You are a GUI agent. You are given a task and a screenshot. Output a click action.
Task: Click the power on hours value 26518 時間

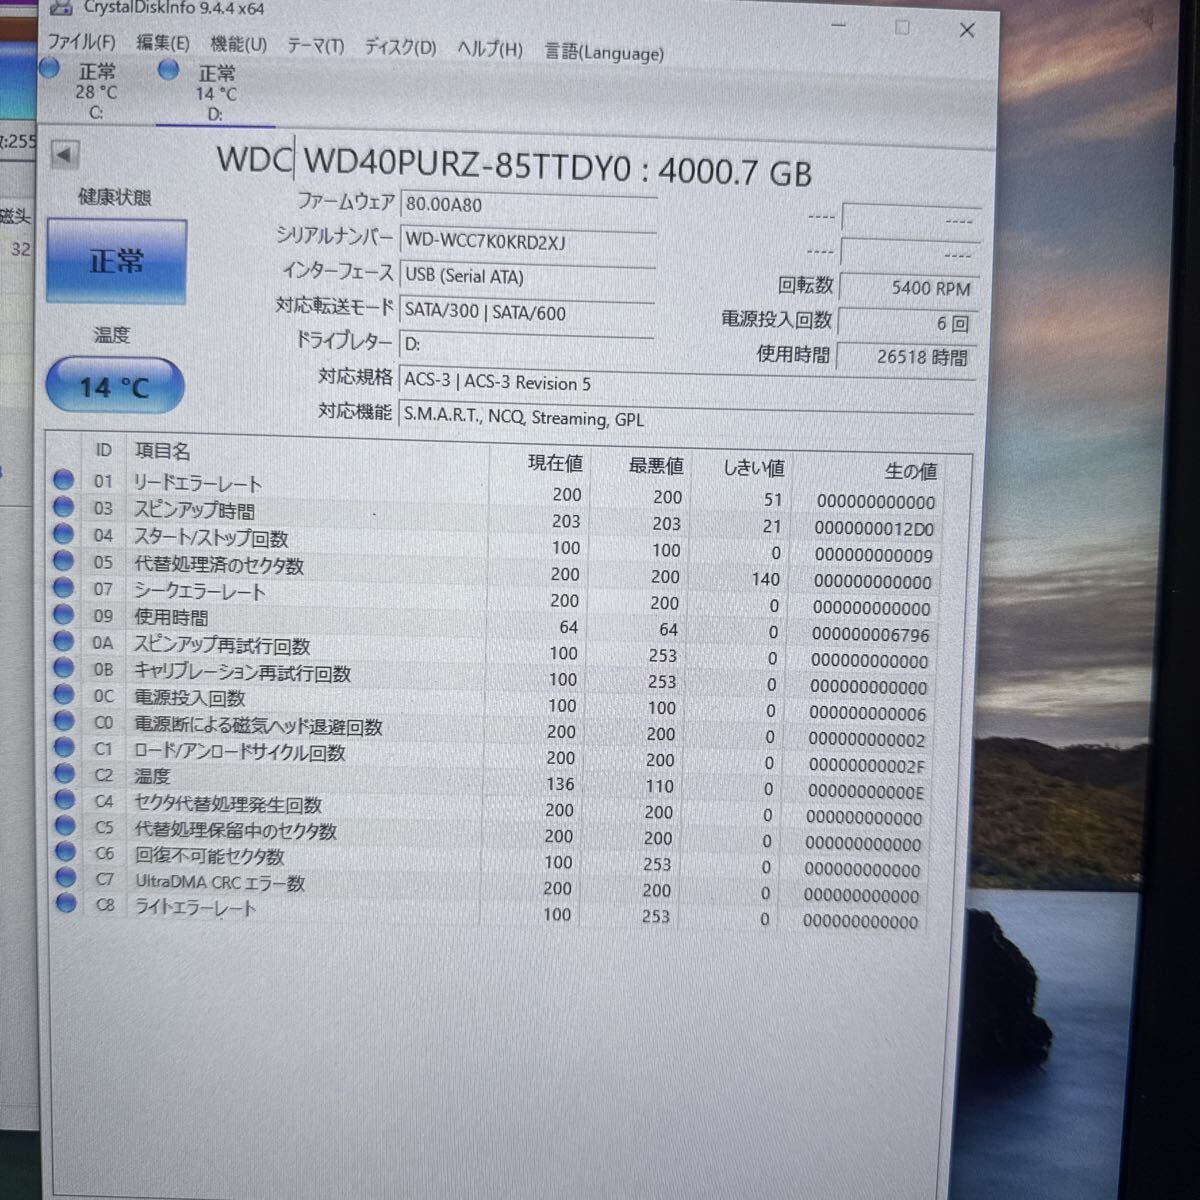click(x=905, y=356)
